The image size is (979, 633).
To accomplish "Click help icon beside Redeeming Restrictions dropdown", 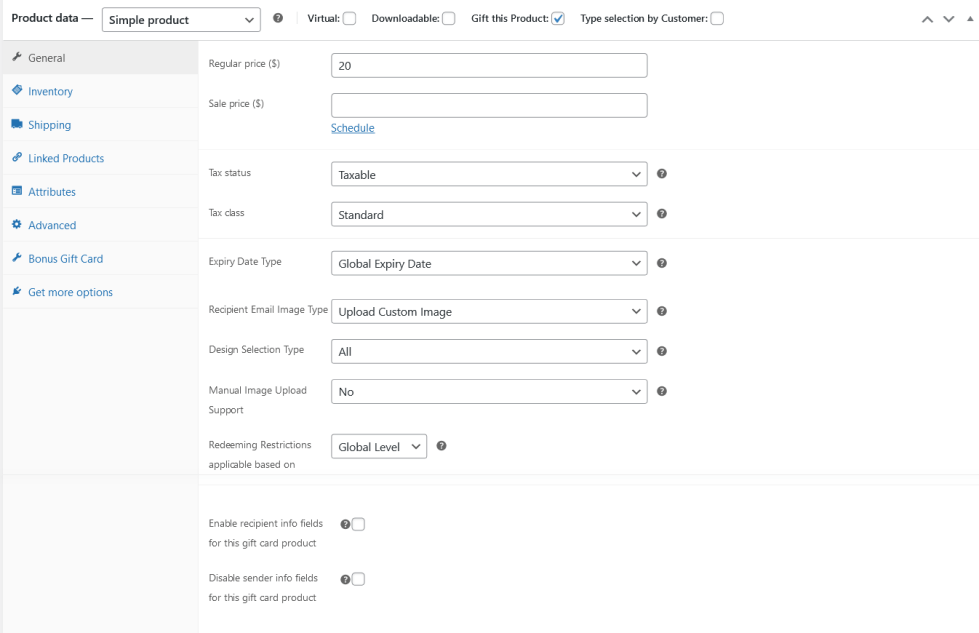I will [x=442, y=446].
